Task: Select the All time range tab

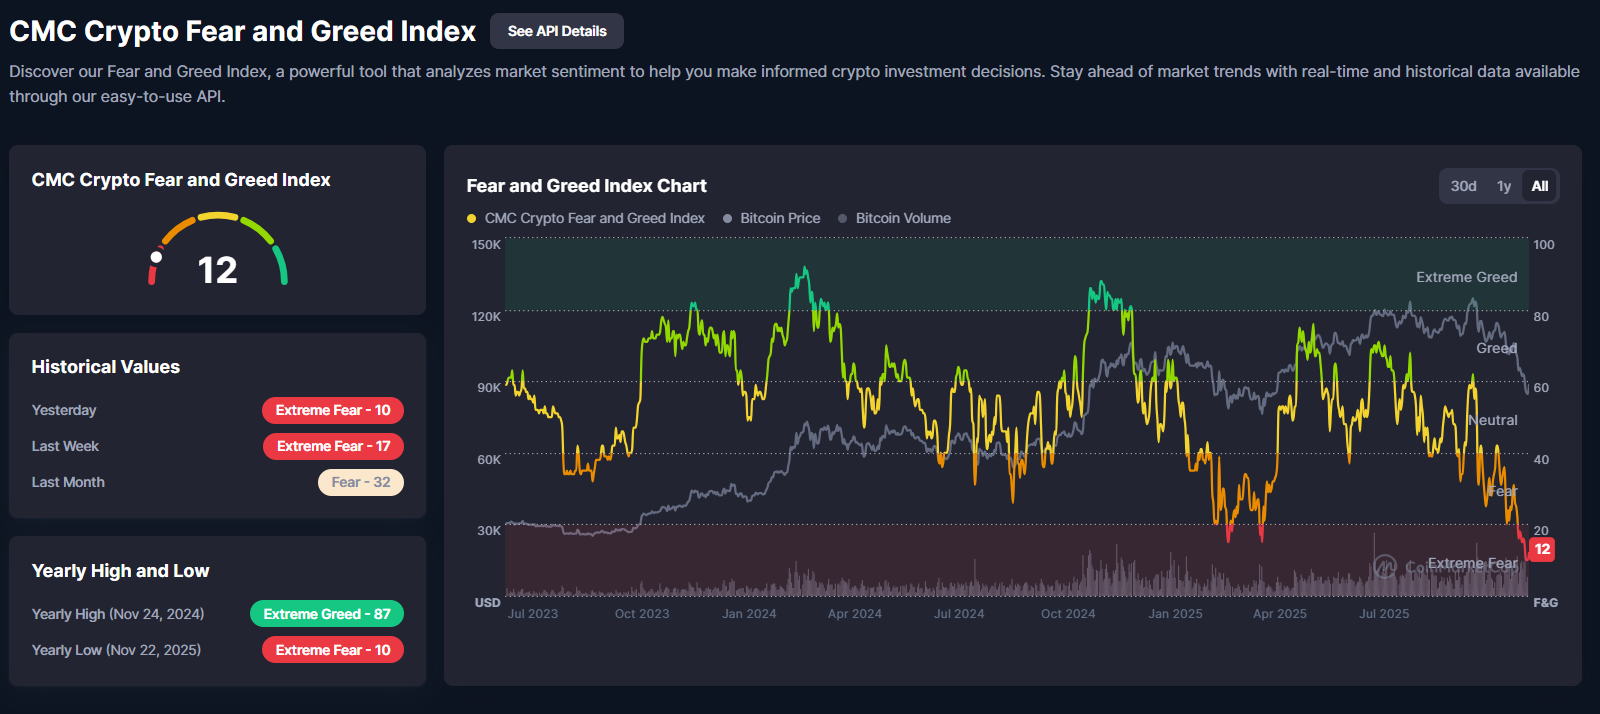Action: pyautogui.click(x=1540, y=186)
